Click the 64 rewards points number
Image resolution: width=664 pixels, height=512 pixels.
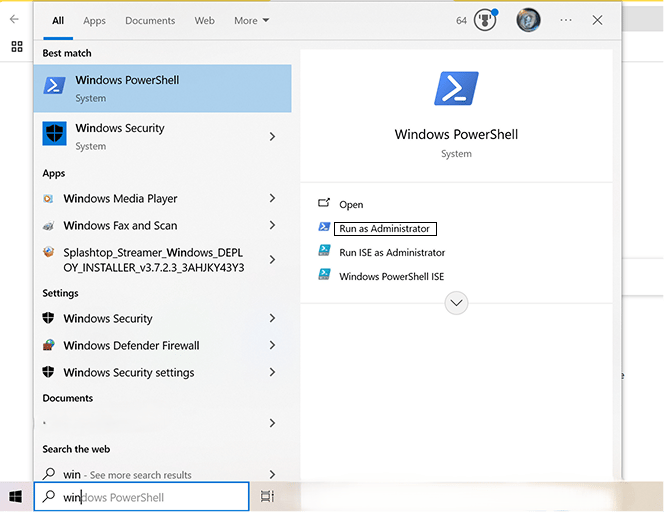pos(461,20)
